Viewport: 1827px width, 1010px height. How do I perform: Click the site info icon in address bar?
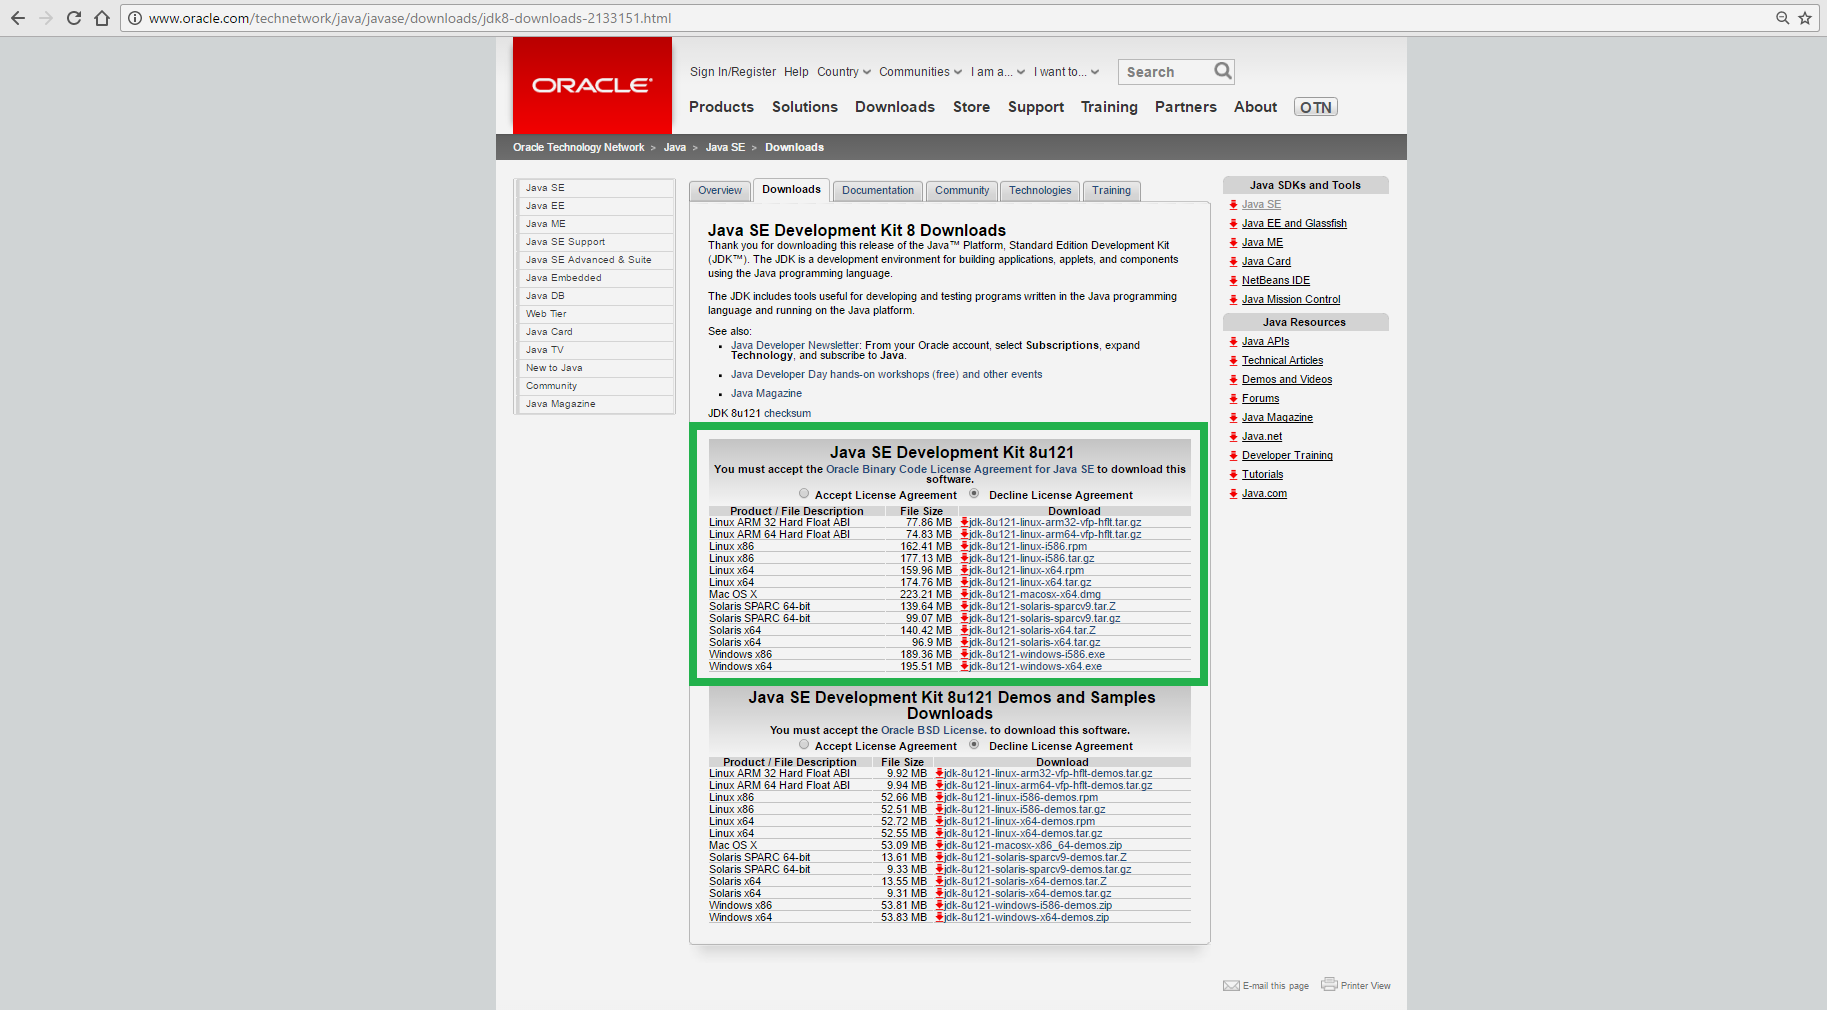click(135, 18)
